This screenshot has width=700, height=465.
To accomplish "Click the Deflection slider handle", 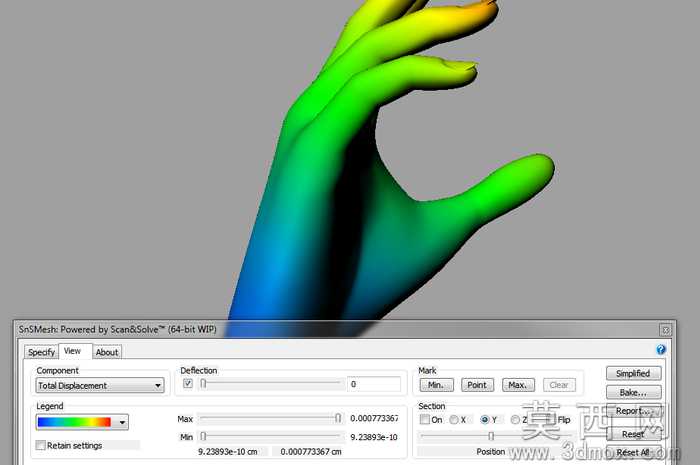I will 203,383.
